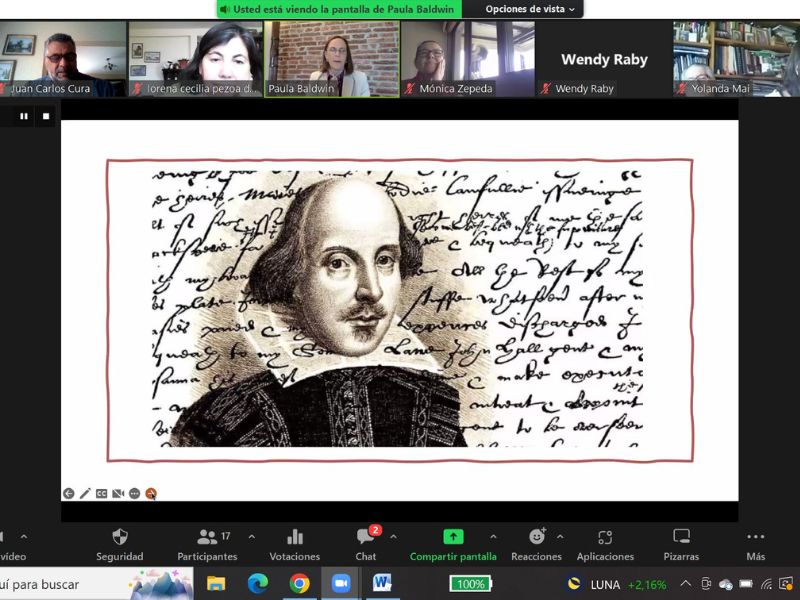The width and height of the screenshot is (800, 600).
Task: Click the green screen-share notification banner
Action: 340,9
